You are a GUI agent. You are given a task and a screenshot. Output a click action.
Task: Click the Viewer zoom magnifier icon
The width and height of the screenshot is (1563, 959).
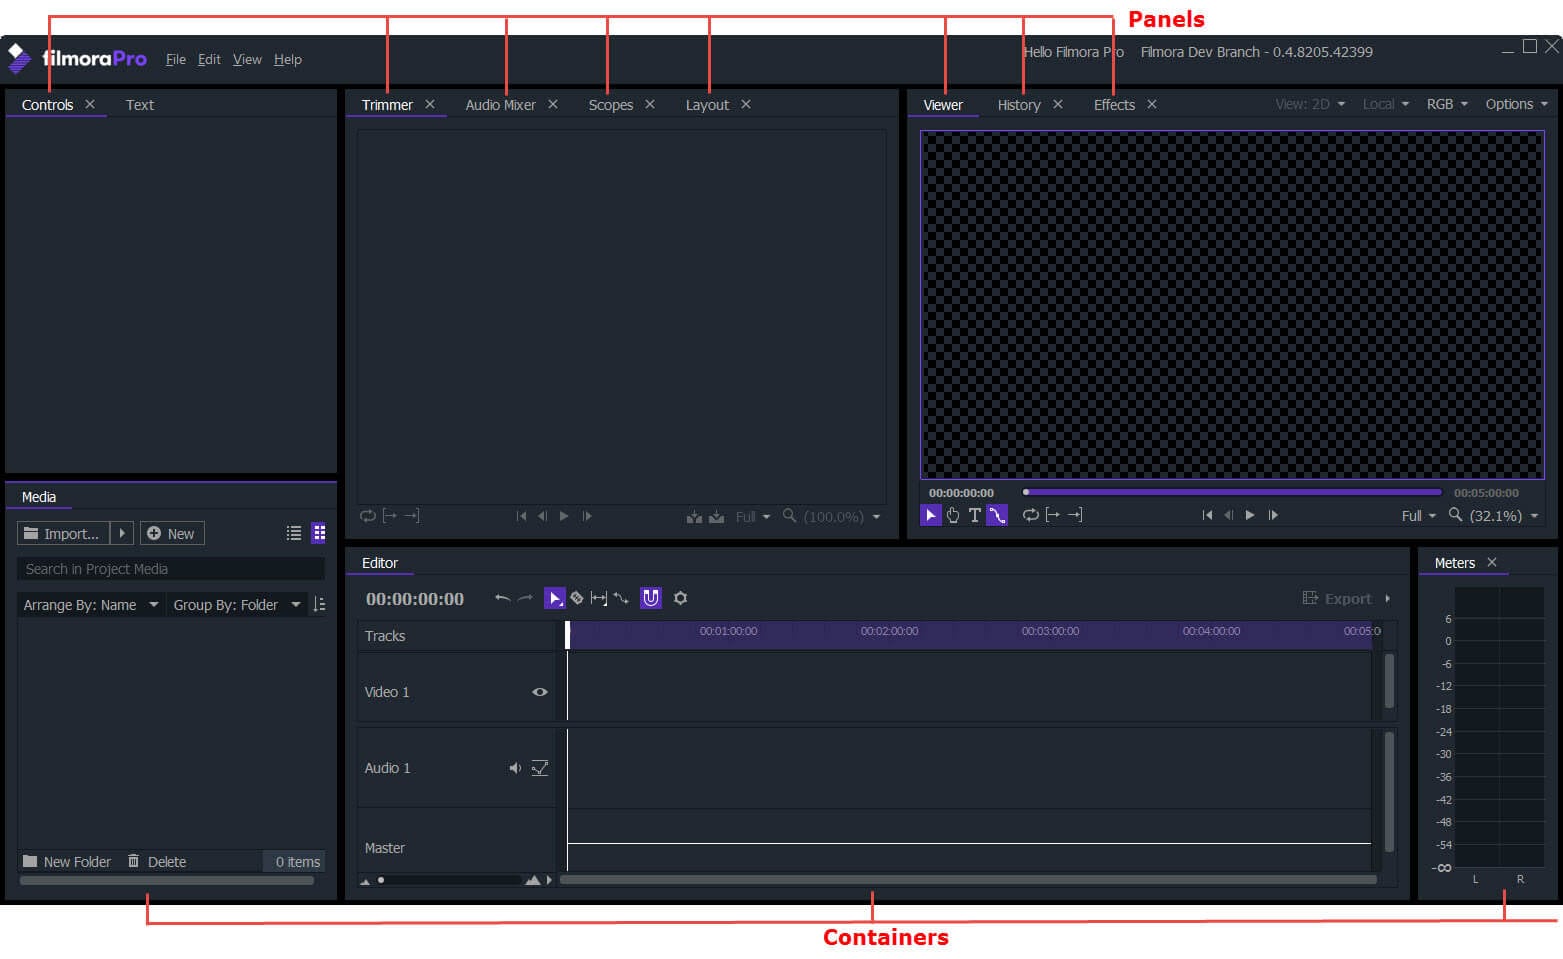point(1455,515)
